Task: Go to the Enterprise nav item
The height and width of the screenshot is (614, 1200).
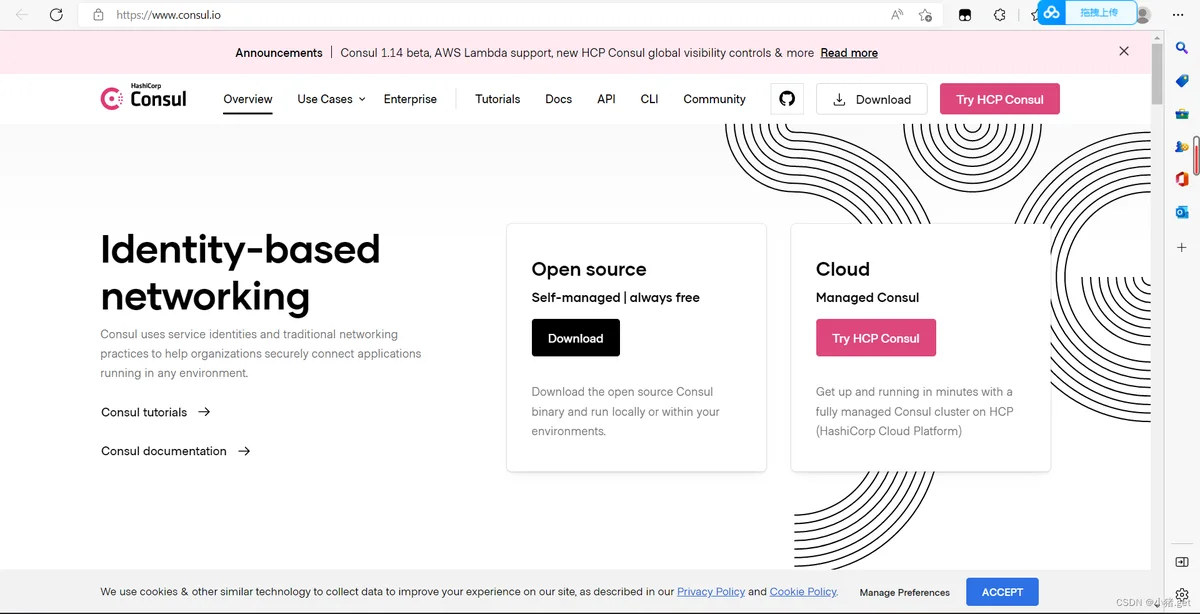Action: (410, 99)
